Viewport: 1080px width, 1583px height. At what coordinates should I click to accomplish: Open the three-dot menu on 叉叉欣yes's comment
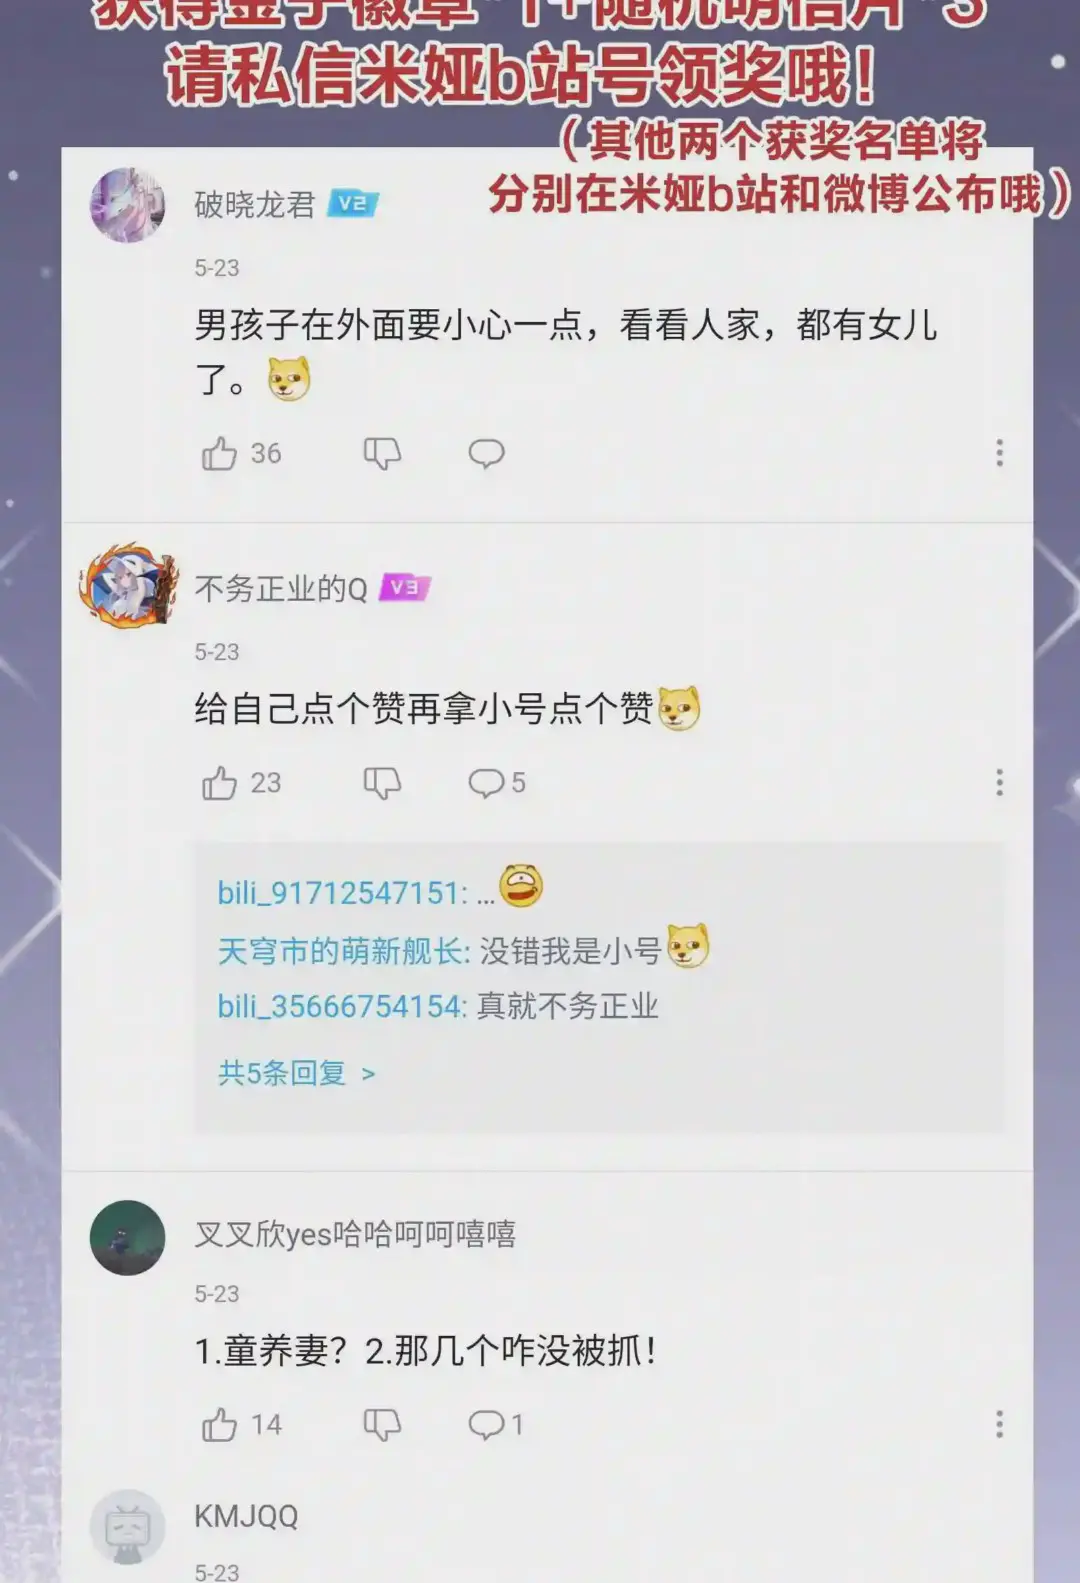point(999,1424)
